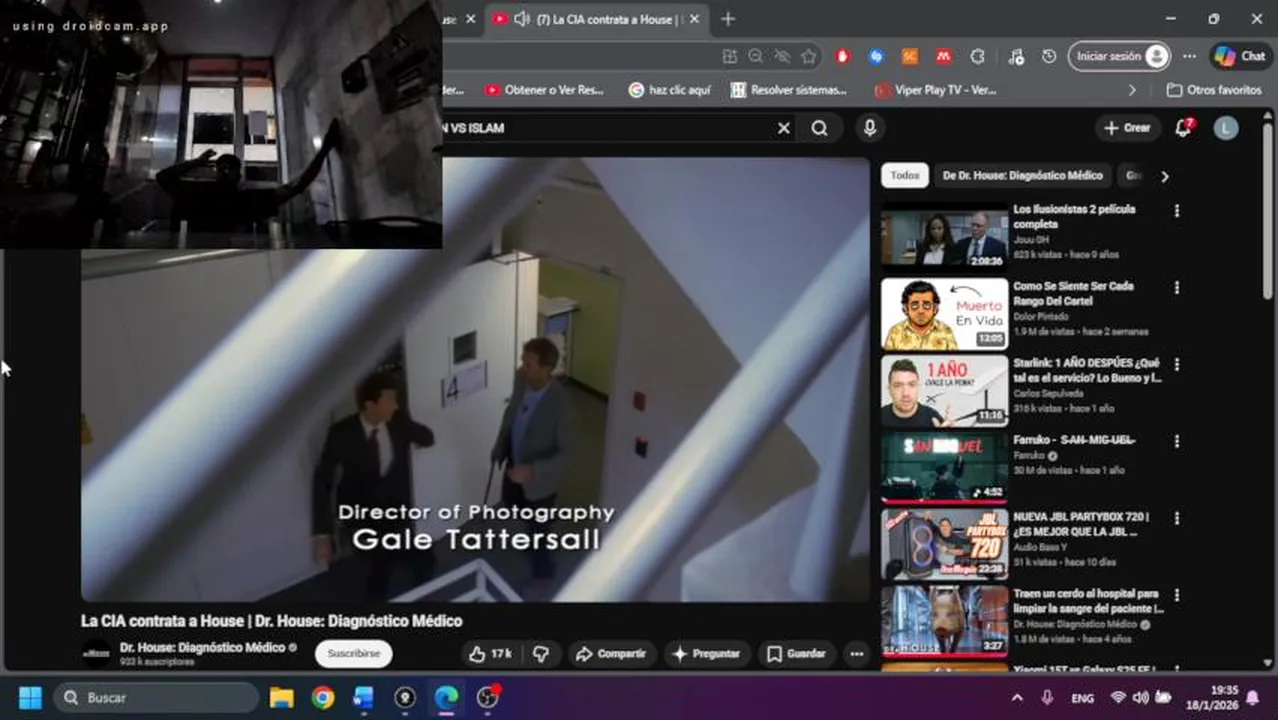Viewport: 1278px width, 720px height.
Task: Open Copilot Chat button
Action: pyautogui.click(x=1240, y=57)
